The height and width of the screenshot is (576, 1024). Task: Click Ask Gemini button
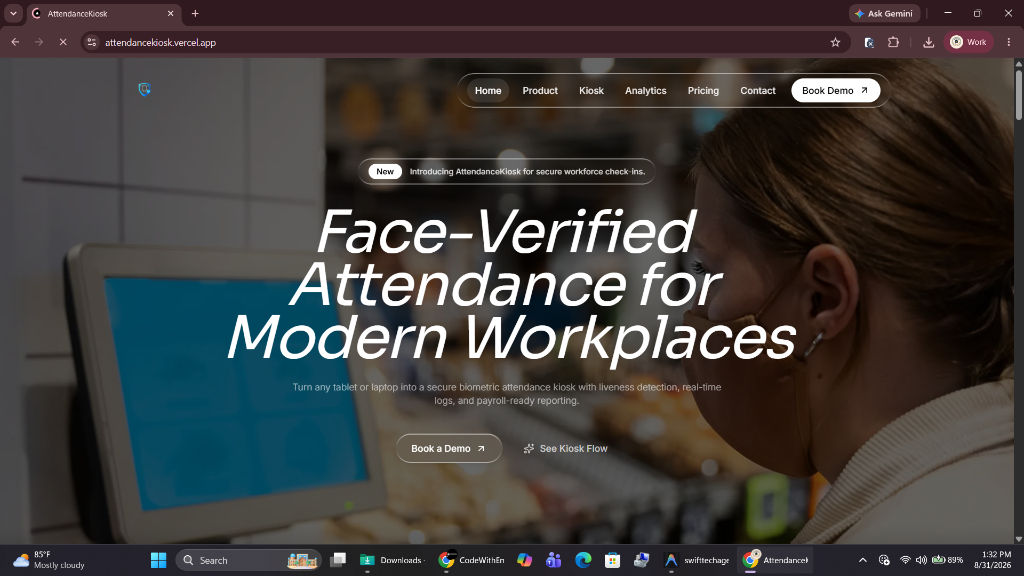884,13
